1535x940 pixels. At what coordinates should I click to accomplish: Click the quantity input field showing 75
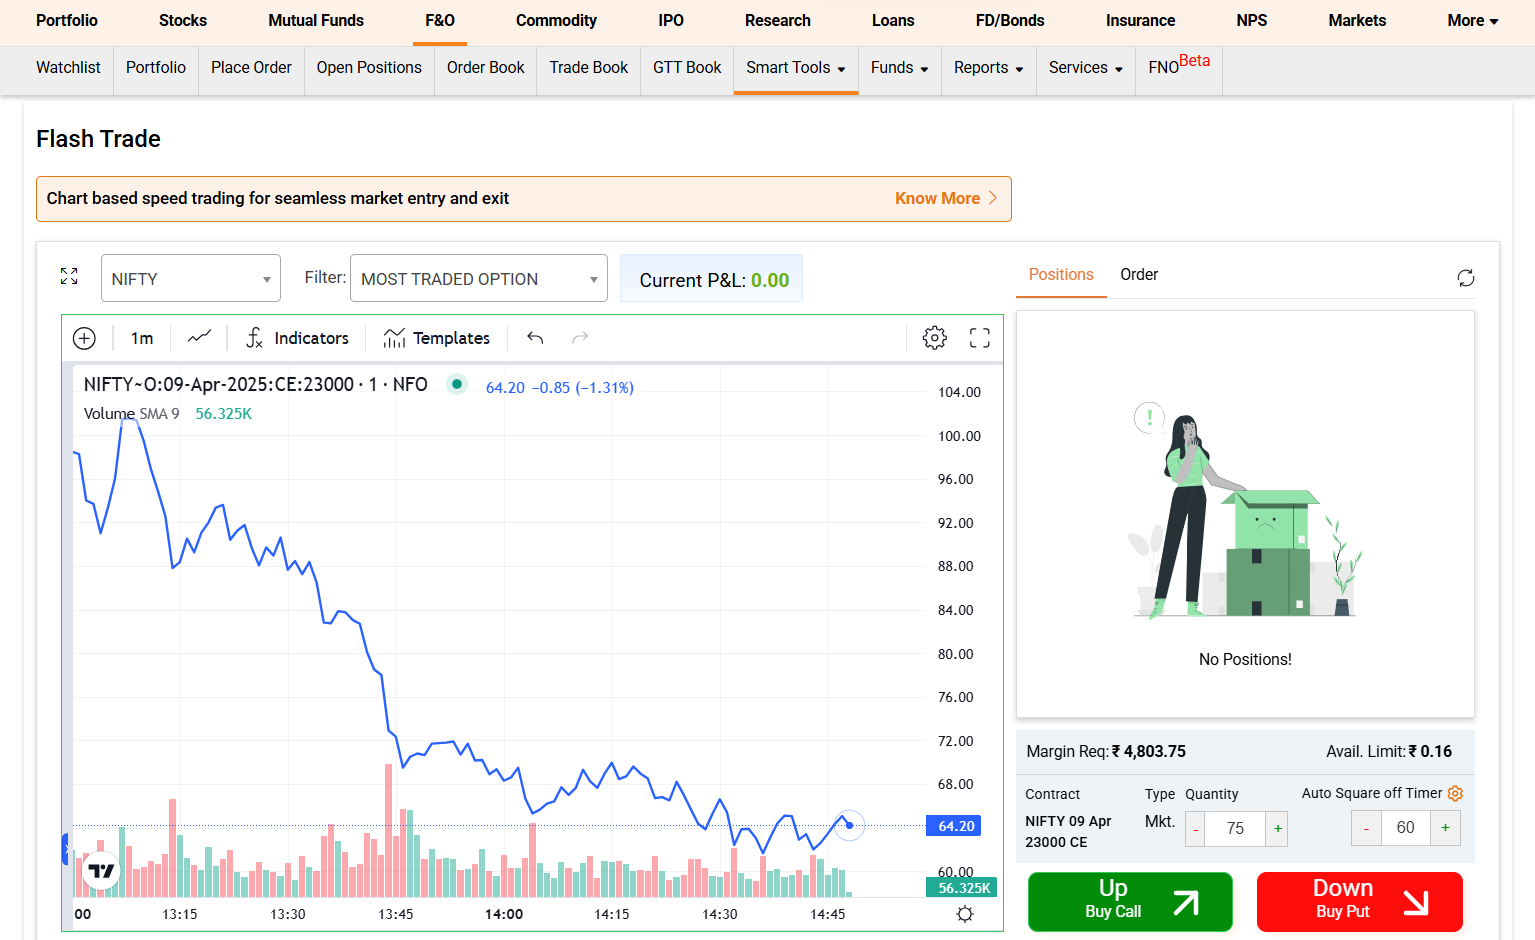coord(1235,828)
